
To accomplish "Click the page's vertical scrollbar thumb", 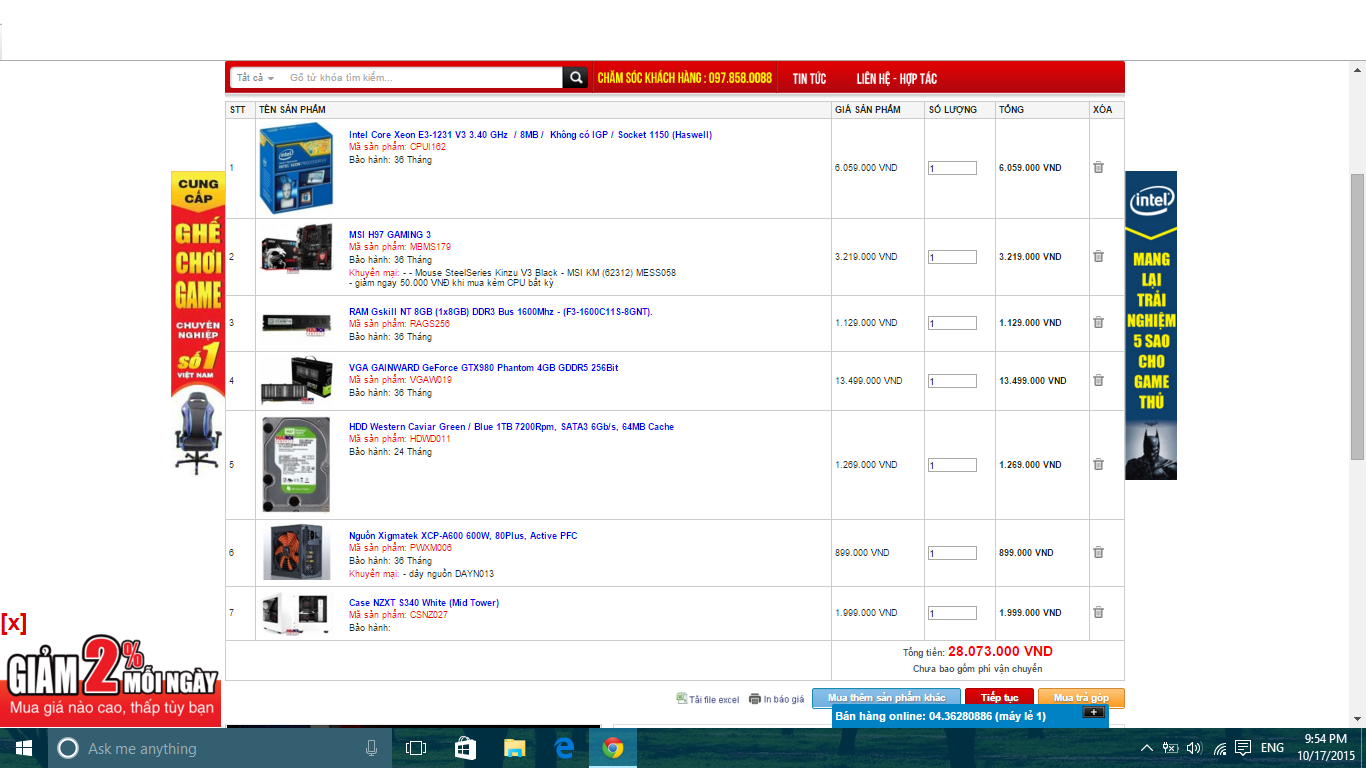I will pos(1357,317).
